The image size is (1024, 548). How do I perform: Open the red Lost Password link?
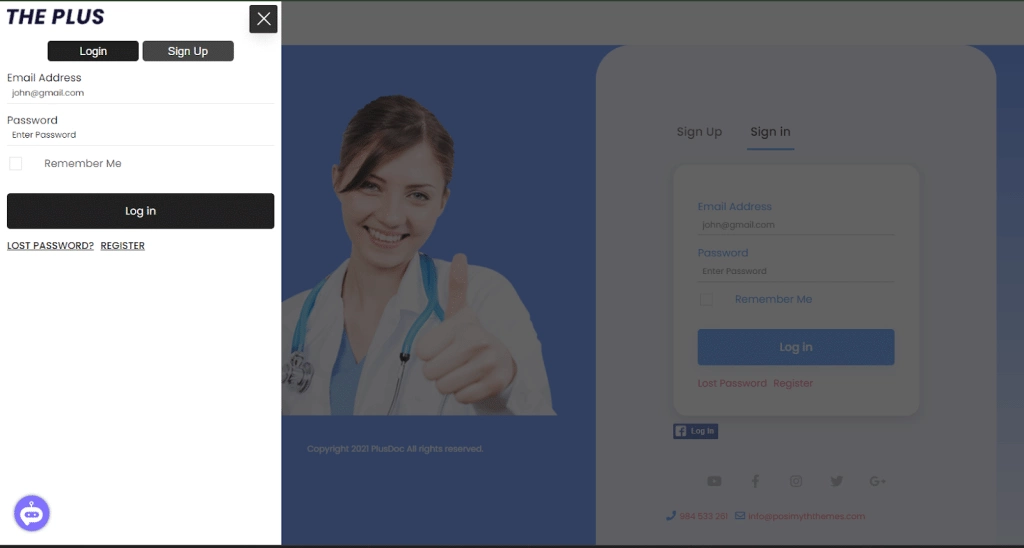(731, 383)
